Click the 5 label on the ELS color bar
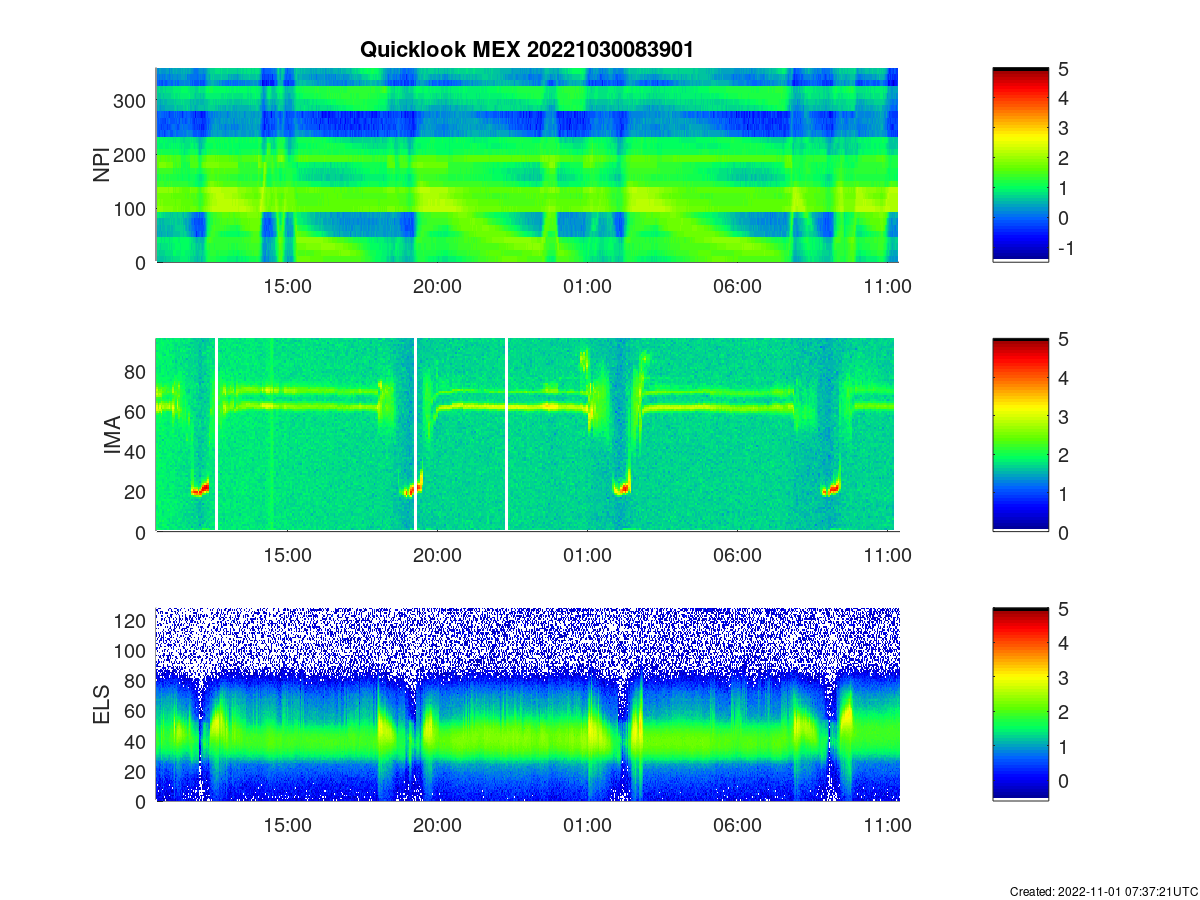Screen dimensions: 1200x900 coord(1064,609)
